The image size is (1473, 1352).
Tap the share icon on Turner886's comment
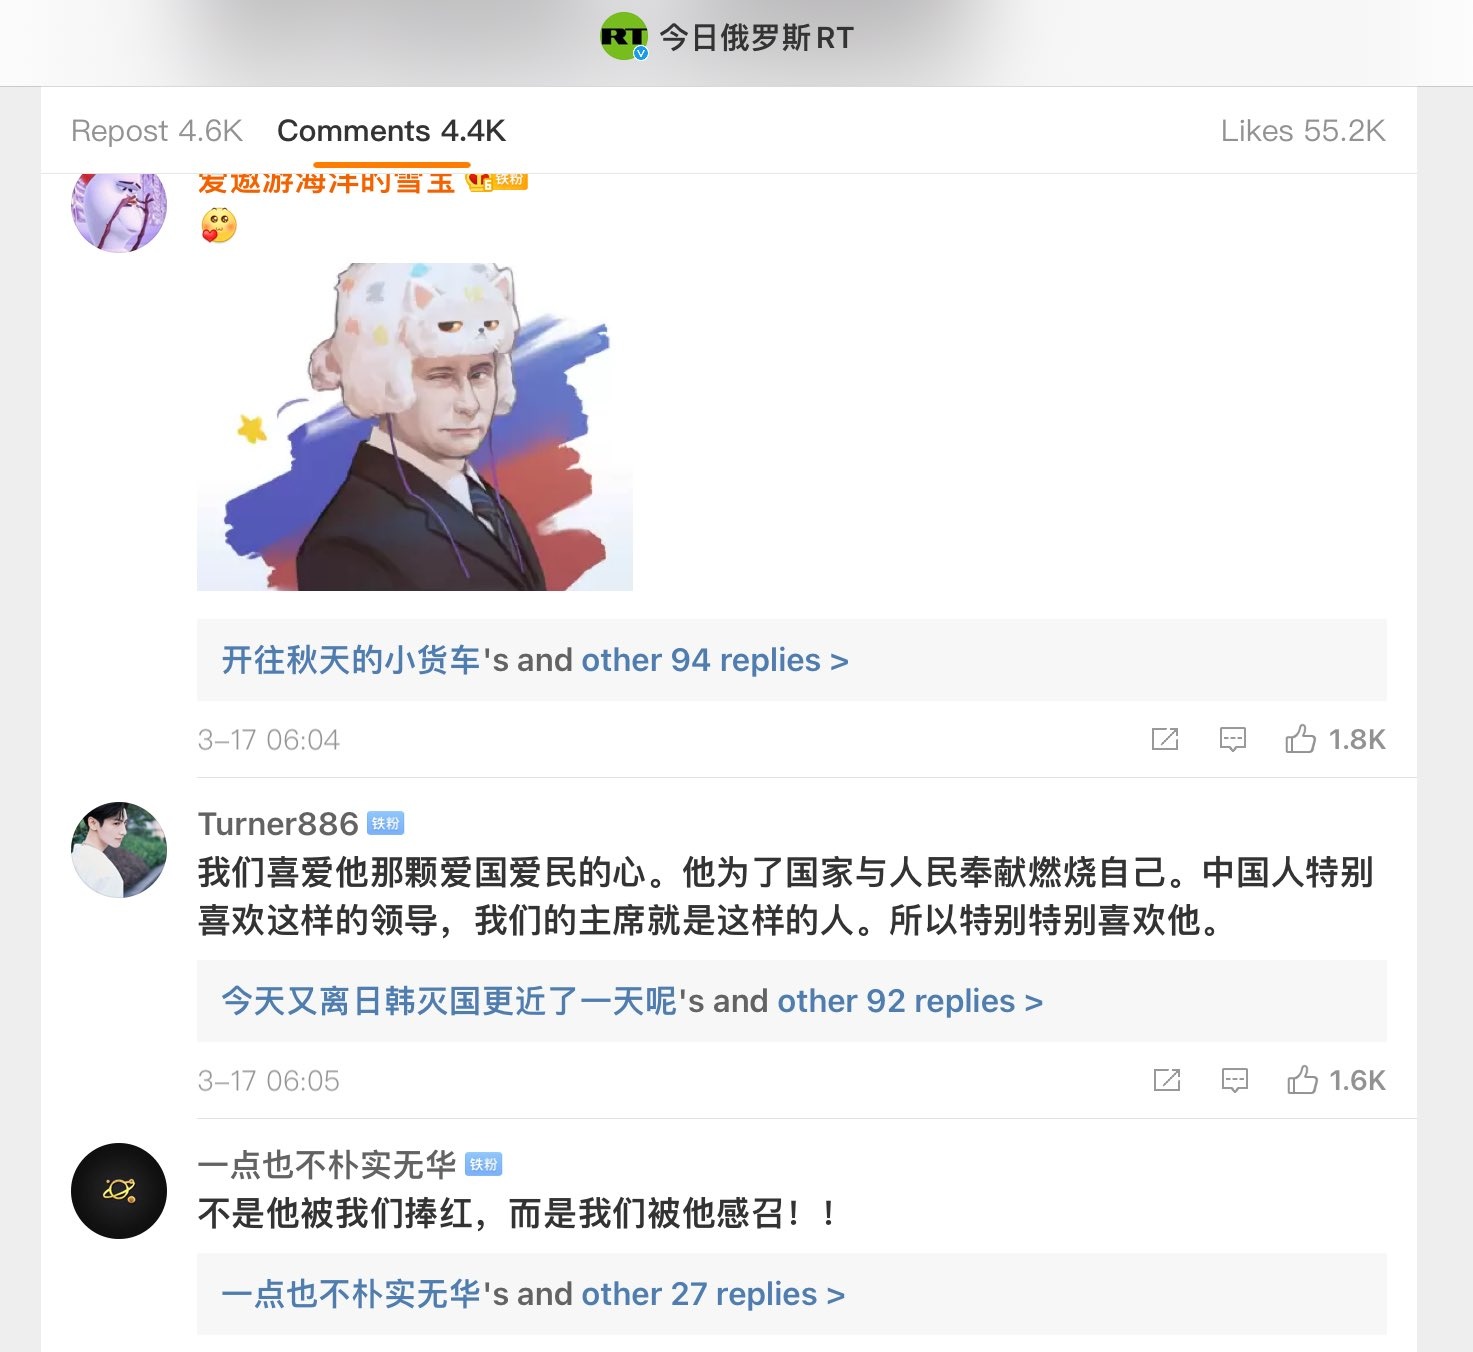[1167, 1080]
